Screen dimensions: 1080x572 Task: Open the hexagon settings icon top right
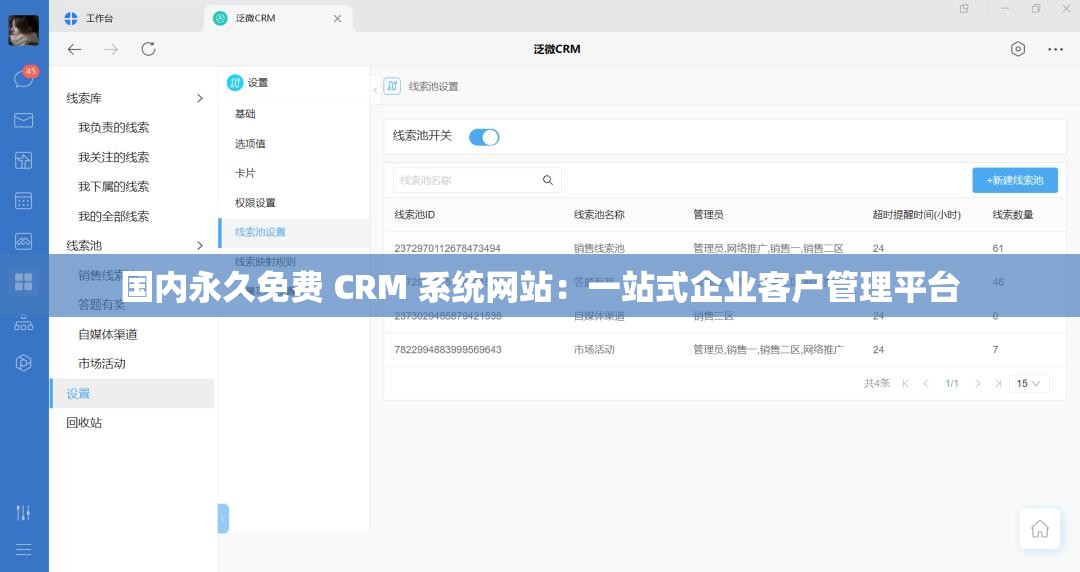[x=1018, y=49]
